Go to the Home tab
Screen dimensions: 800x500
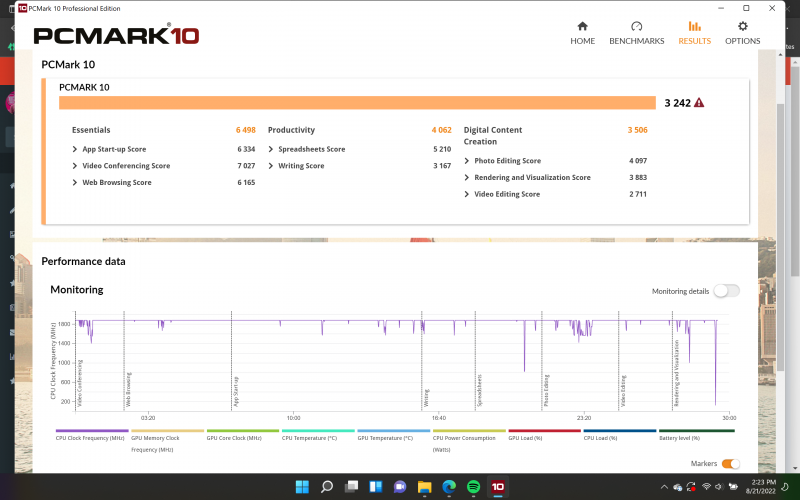[x=582, y=33]
